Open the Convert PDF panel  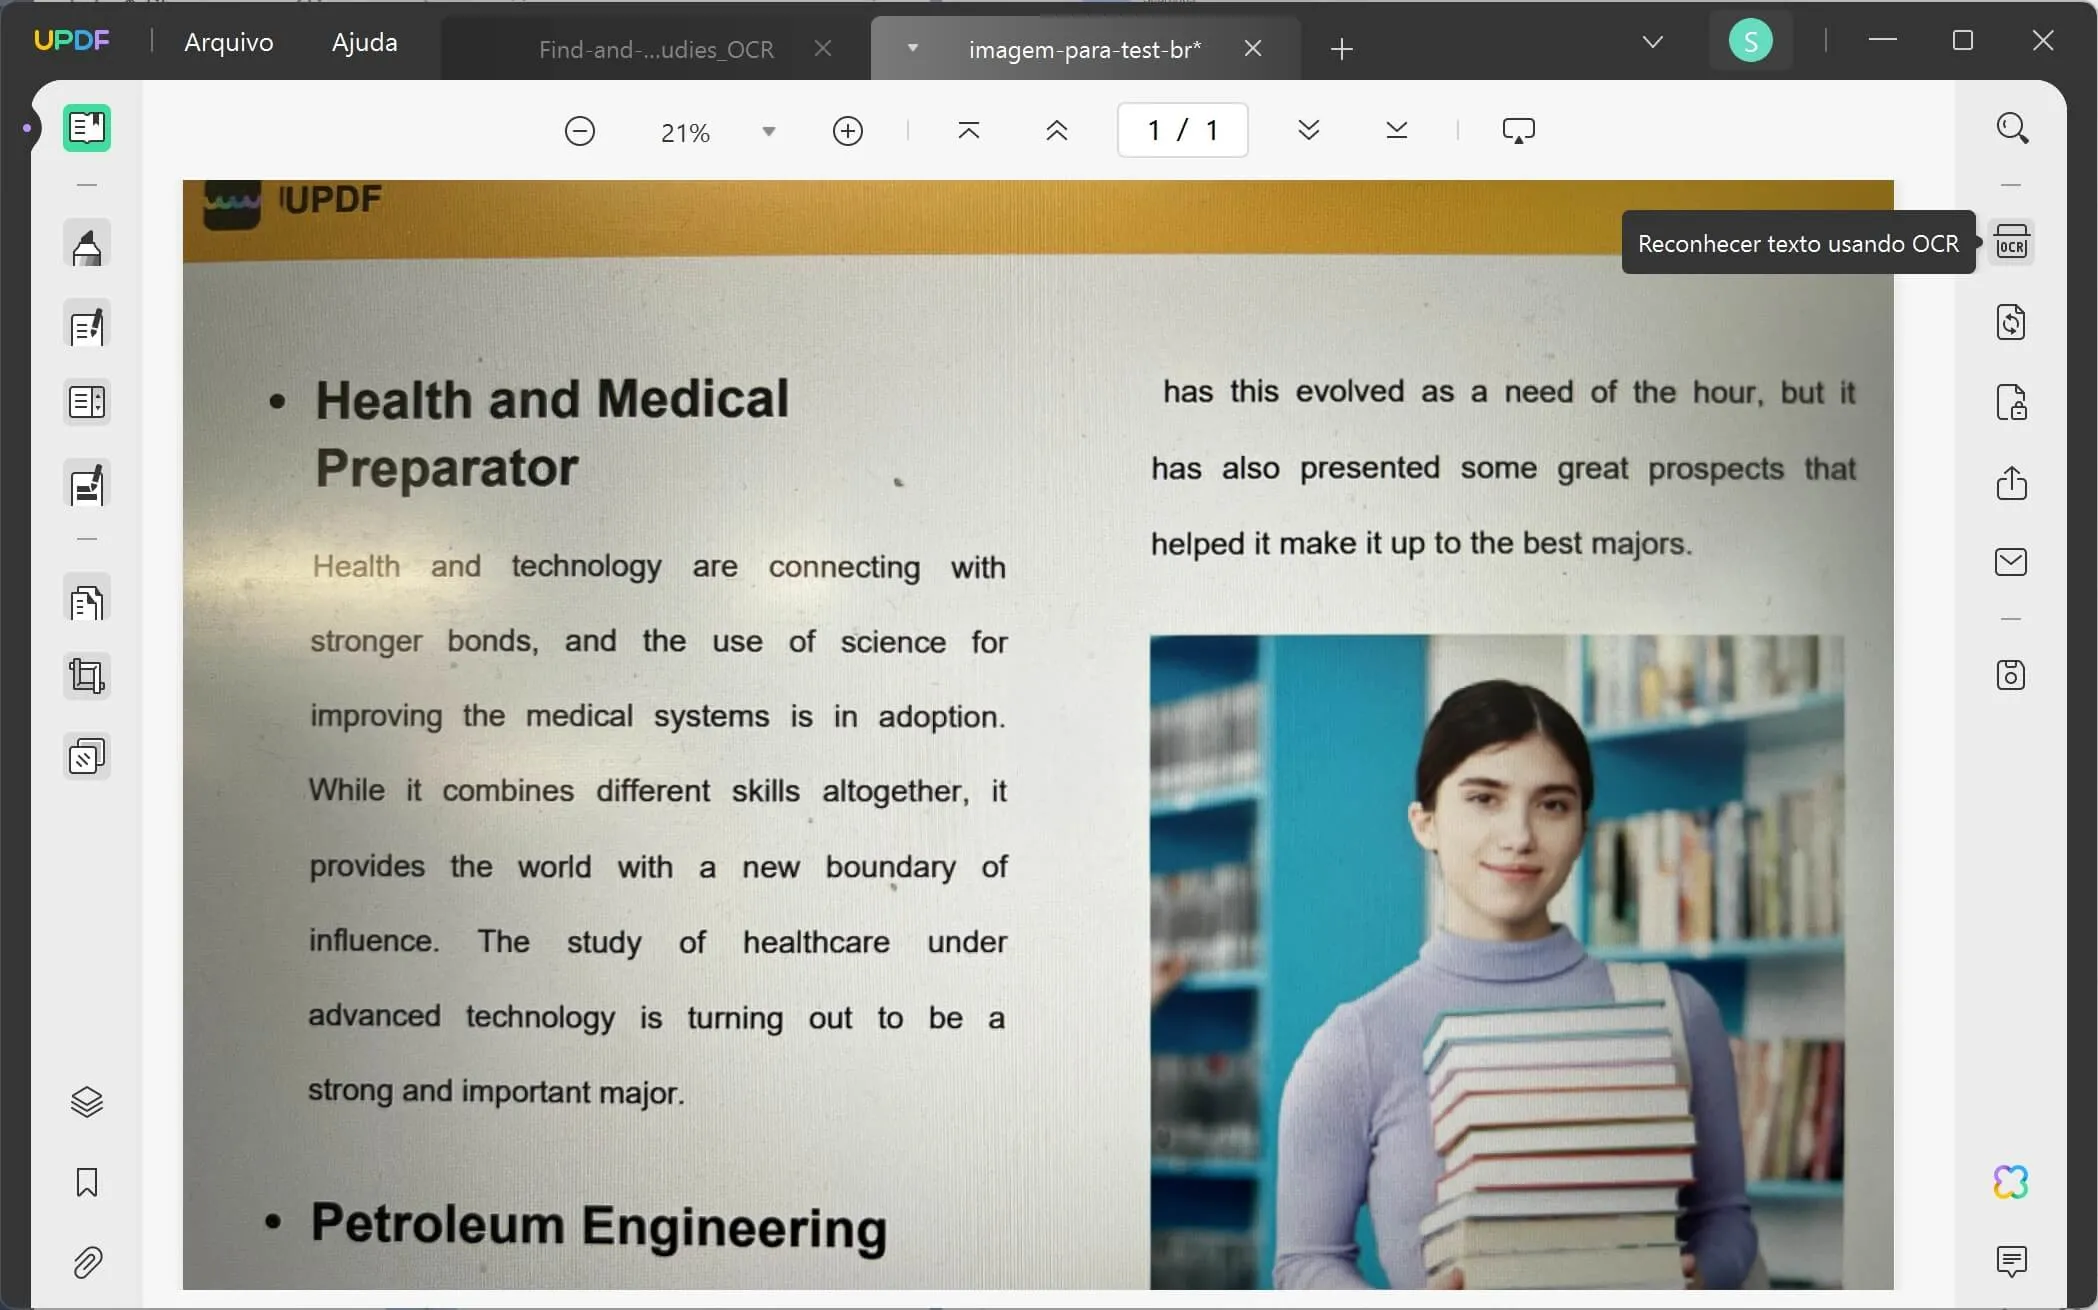pos(2011,320)
